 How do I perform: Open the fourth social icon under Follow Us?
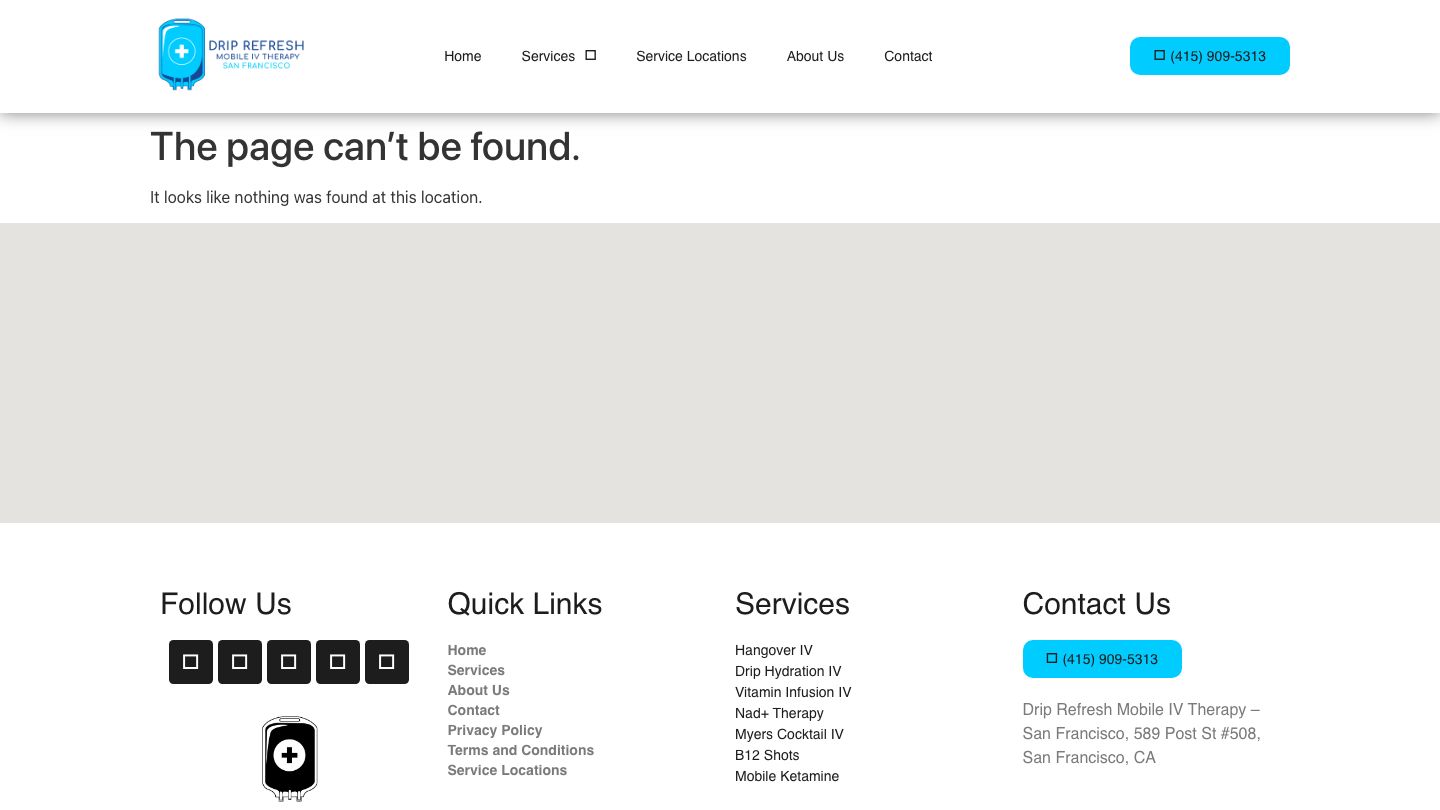click(x=338, y=662)
